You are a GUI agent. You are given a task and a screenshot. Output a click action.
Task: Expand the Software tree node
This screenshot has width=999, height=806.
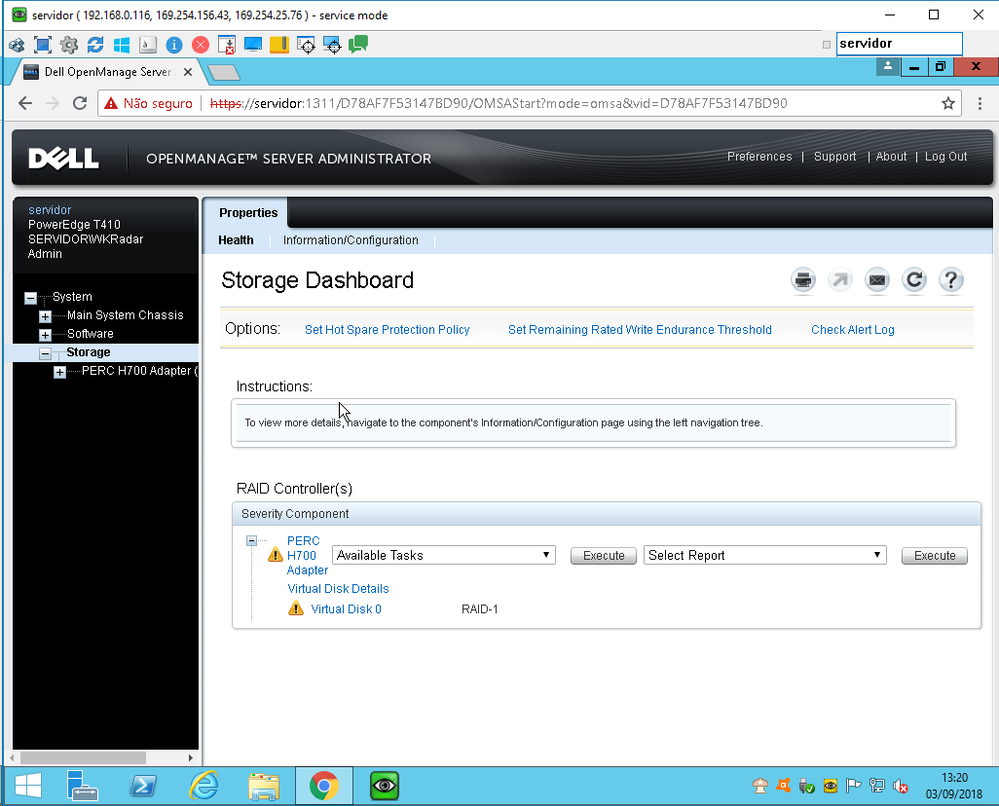(x=45, y=335)
